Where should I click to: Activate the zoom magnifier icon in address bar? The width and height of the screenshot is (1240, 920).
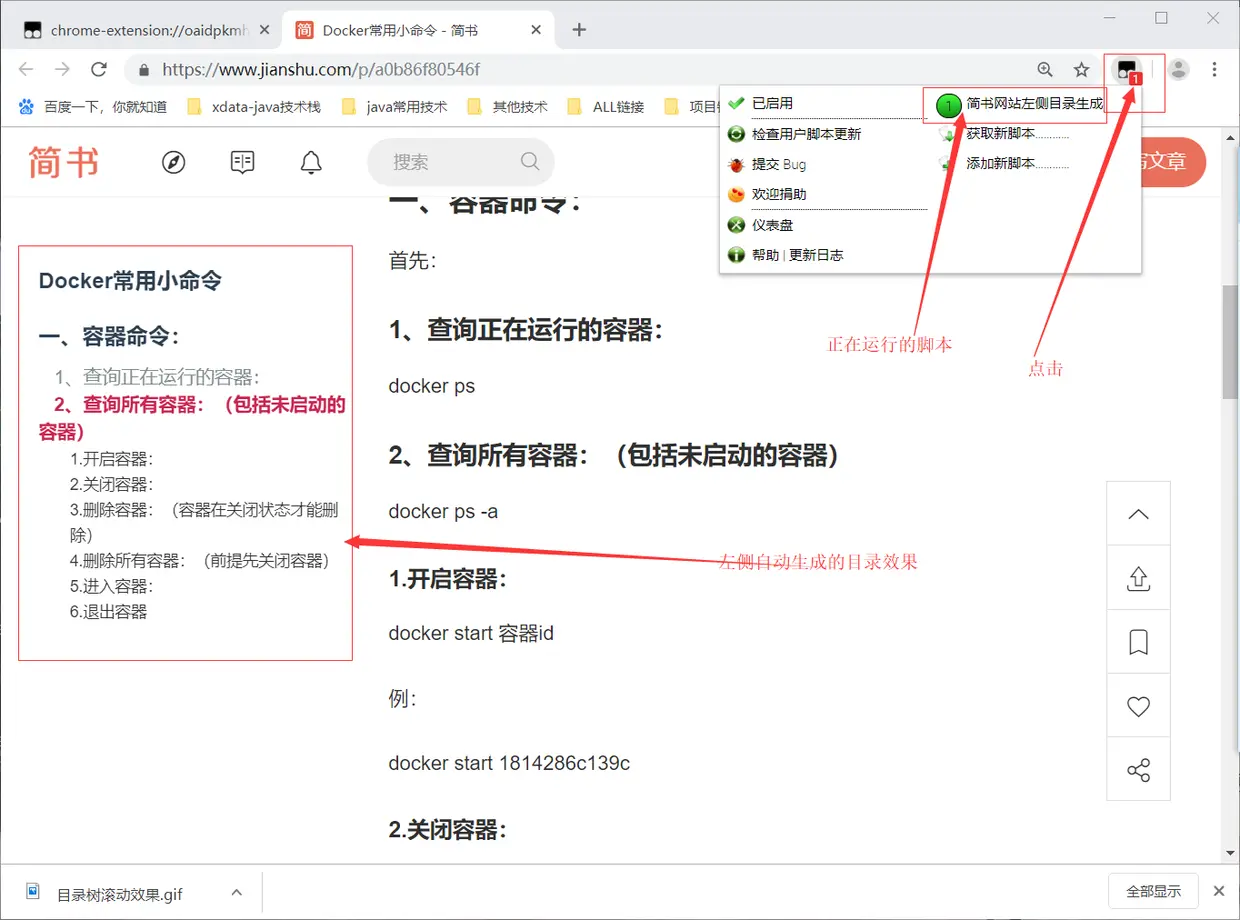1044,69
